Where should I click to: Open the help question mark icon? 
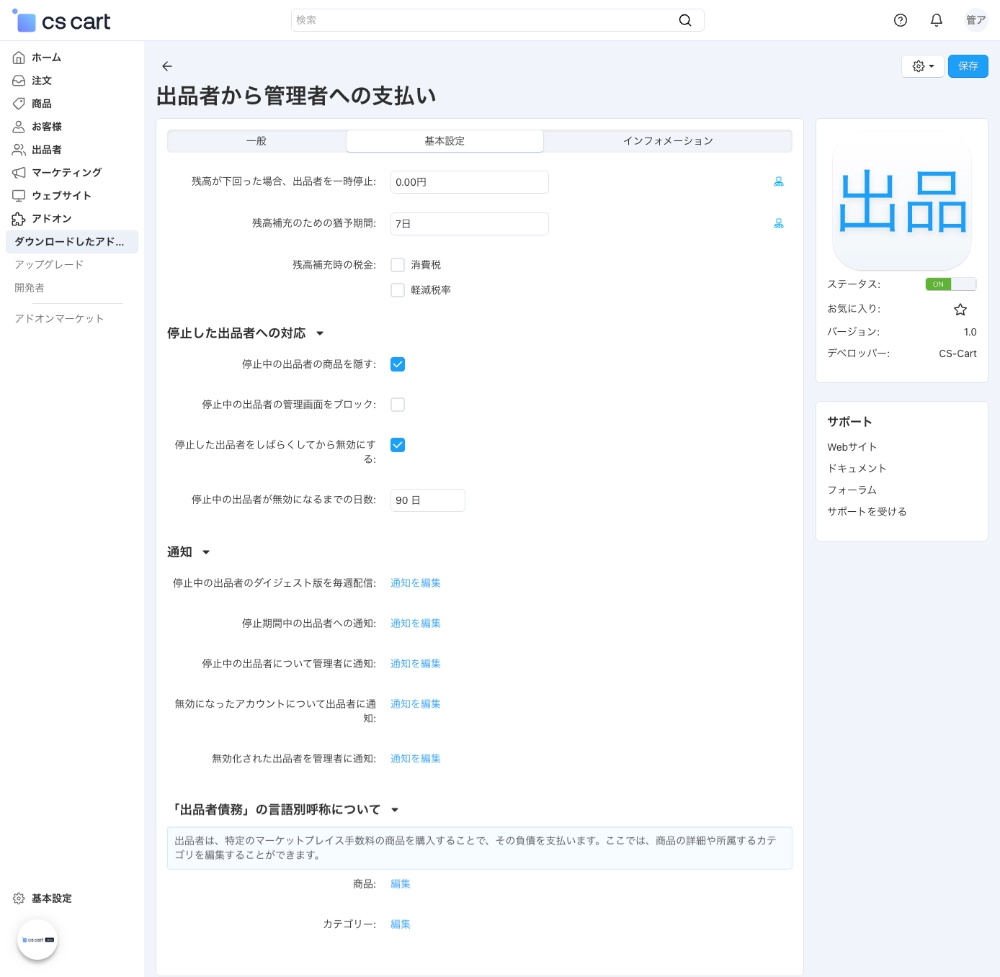pos(900,20)
